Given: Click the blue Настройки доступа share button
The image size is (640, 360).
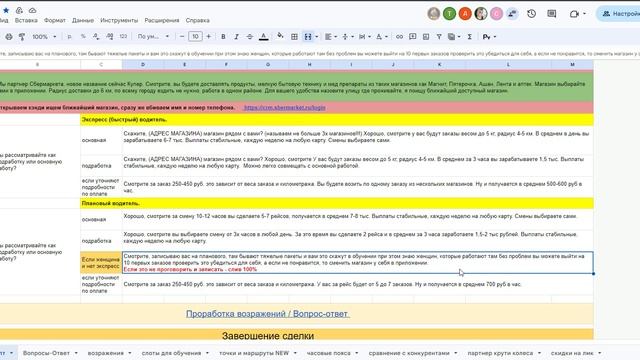Looking at the screenshot, I should pos(618,13).
